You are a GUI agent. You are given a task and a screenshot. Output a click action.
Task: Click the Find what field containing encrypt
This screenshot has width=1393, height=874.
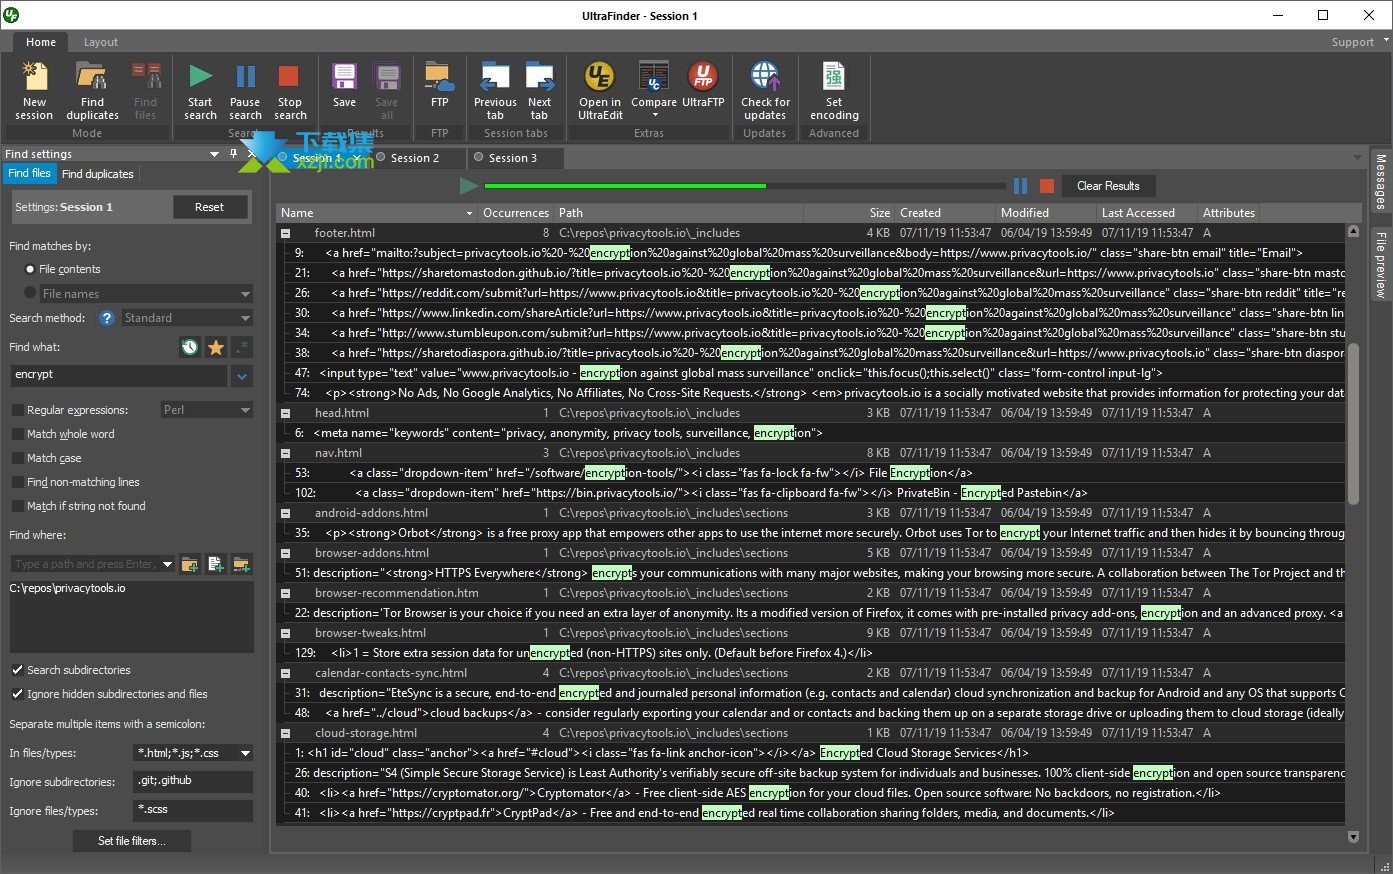pyautogui.click(x=119, y=375)
